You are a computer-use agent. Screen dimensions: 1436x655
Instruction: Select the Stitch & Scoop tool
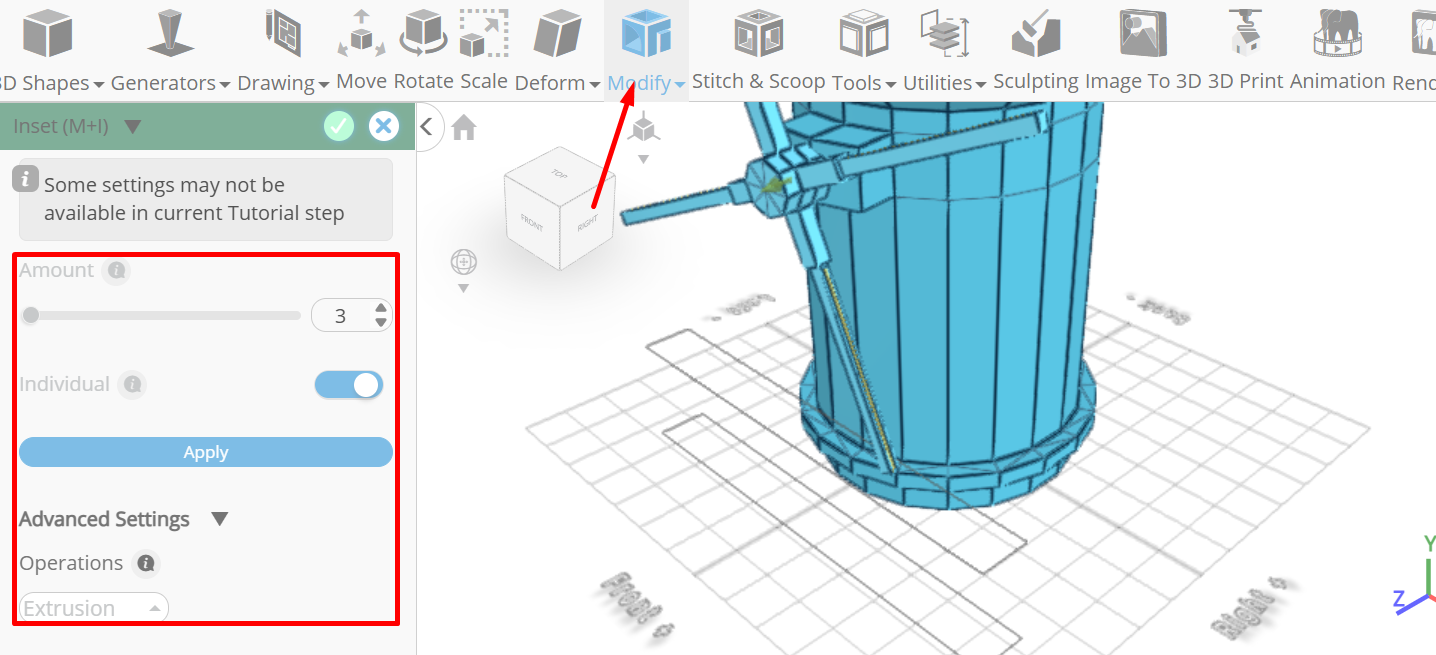coord(758,50)
